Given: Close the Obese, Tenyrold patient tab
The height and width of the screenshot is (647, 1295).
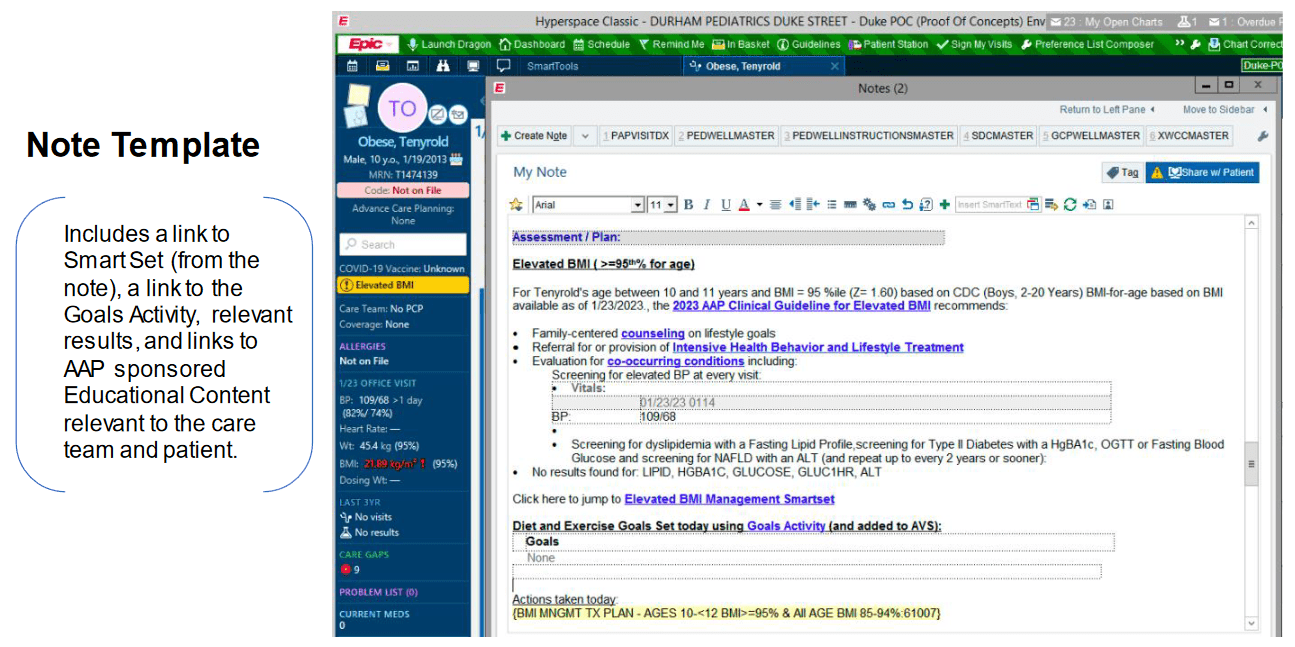Looking at the screenshot, I should [x=835, y=66].
